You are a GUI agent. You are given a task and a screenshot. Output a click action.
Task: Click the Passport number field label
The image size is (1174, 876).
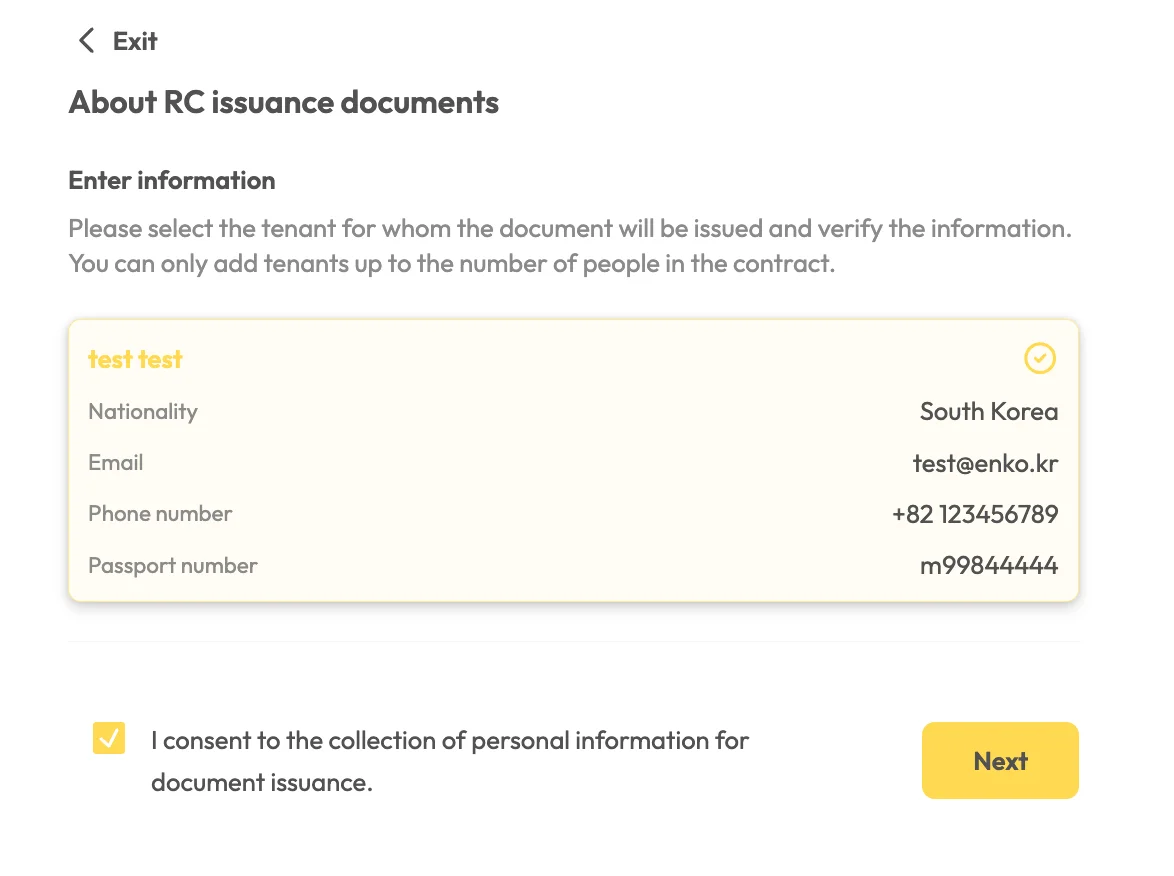click(x=173, y=566)
